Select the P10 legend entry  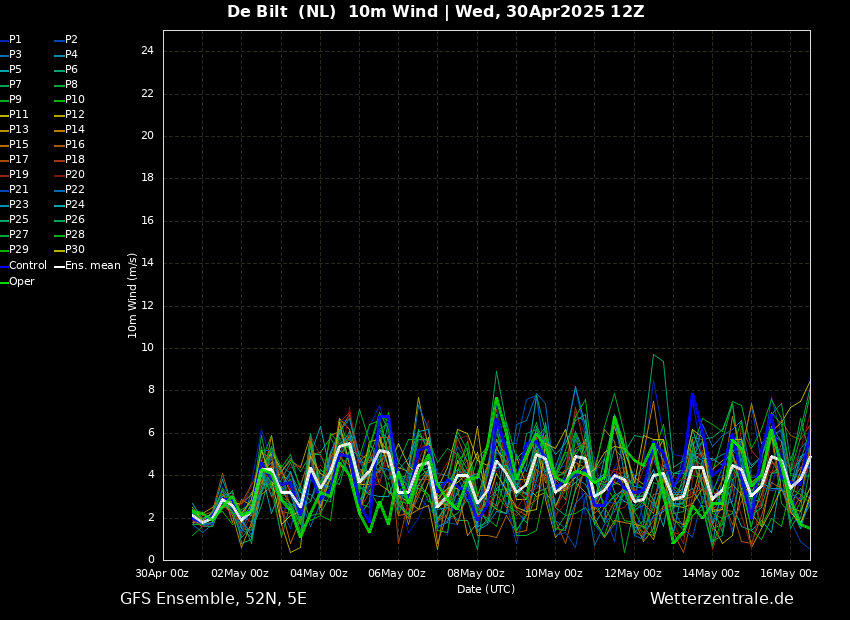click(x=74, y=100)
